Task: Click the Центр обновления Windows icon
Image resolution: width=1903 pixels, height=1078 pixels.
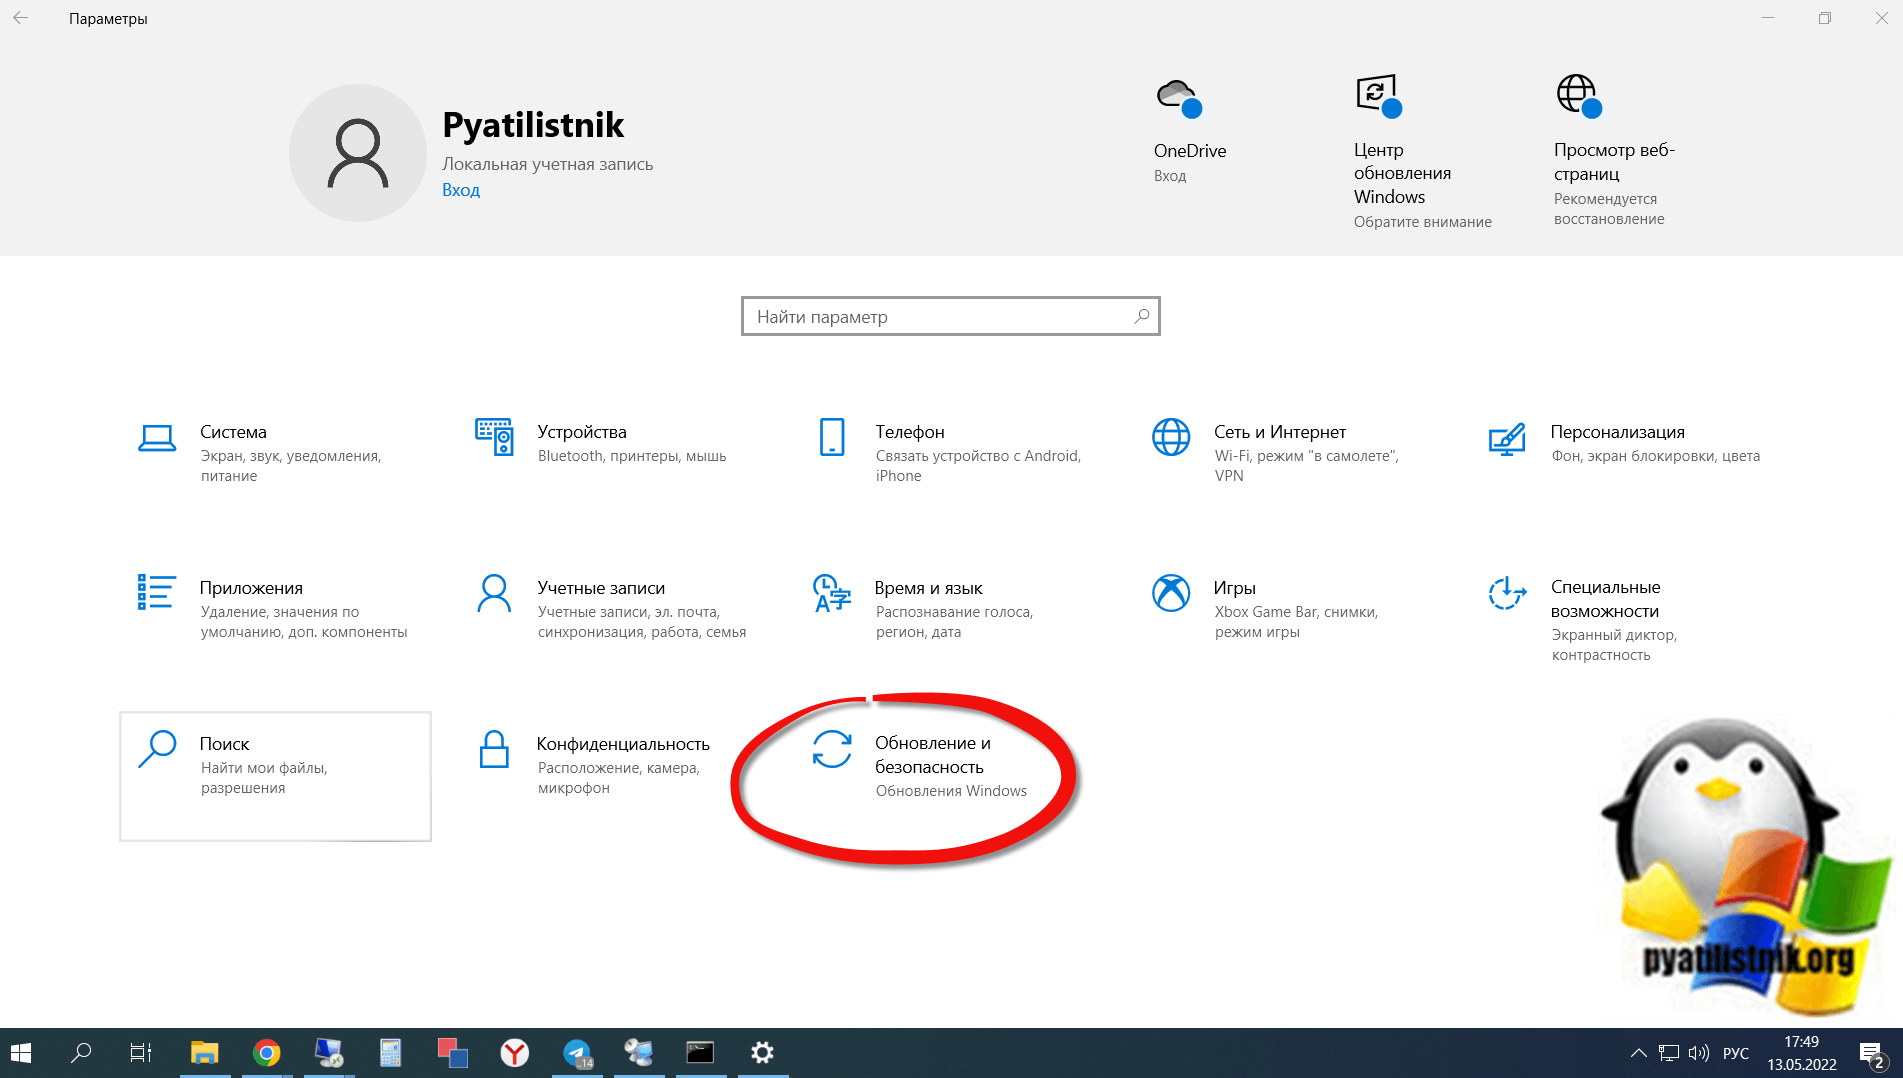Action: point(1378,96)
